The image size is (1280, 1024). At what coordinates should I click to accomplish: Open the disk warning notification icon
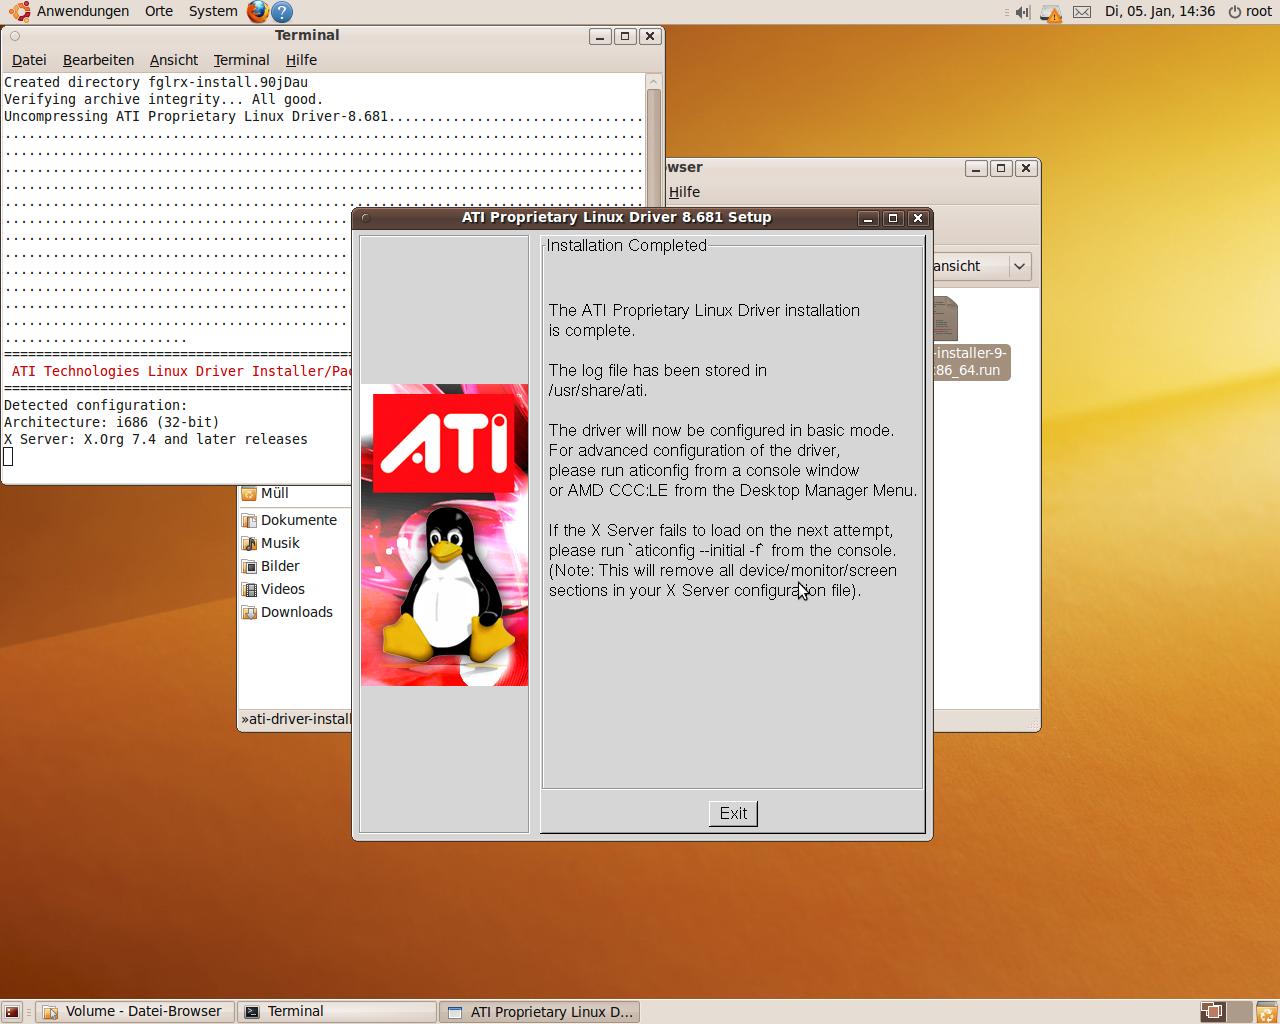pyautogui.click(x=1051, y=13)
